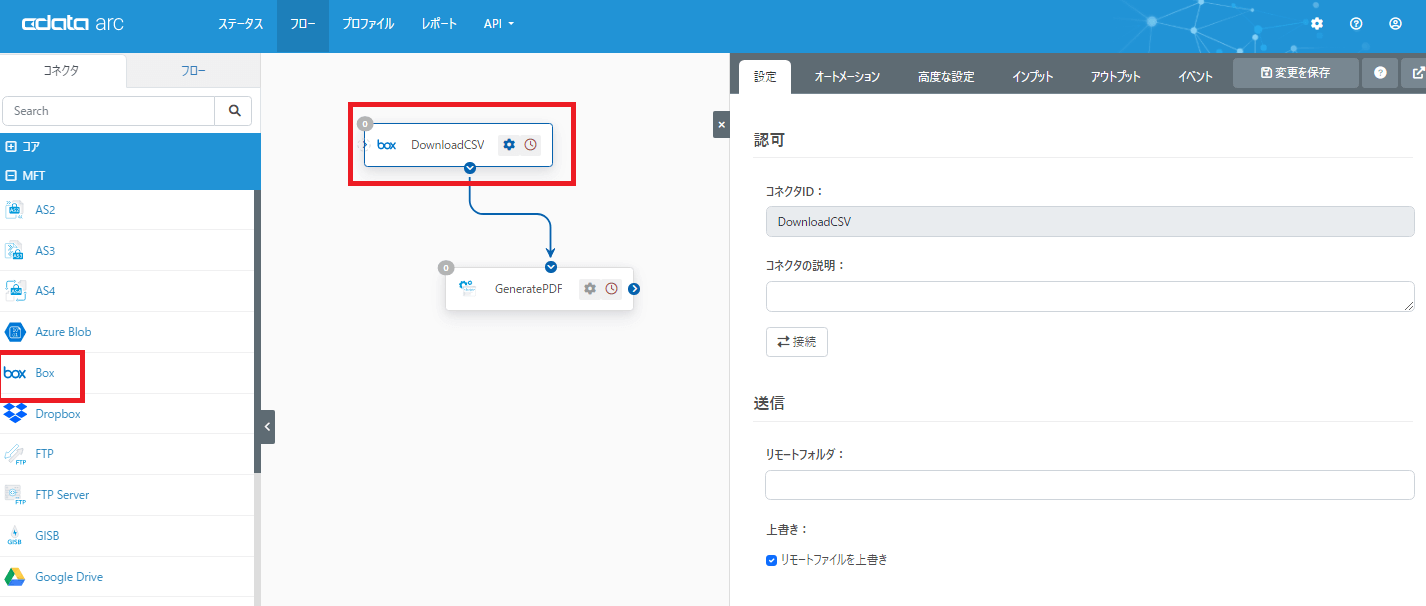Toggle the remote file overwrite checkbox
This screenshot has width=1426, height=606.
coord(772,560)
